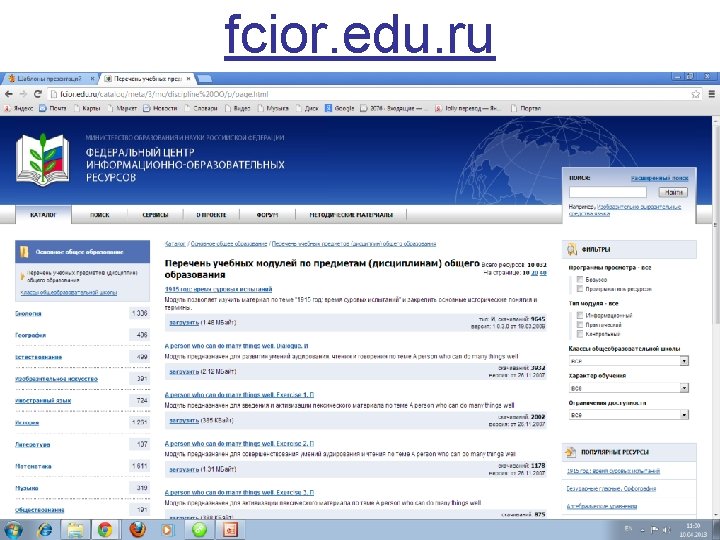
Task: Open the Музыка bookmark
Action: click(274, 108)
